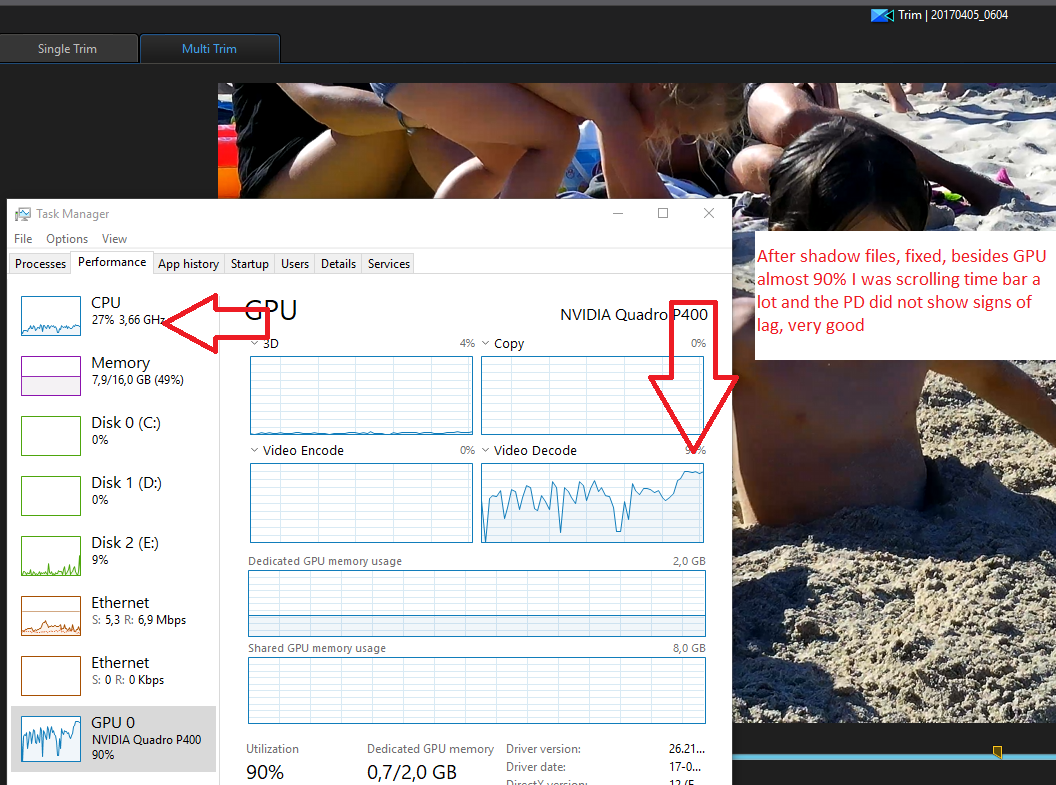Click the Shared GPU memory usage graph

[477, 690]
